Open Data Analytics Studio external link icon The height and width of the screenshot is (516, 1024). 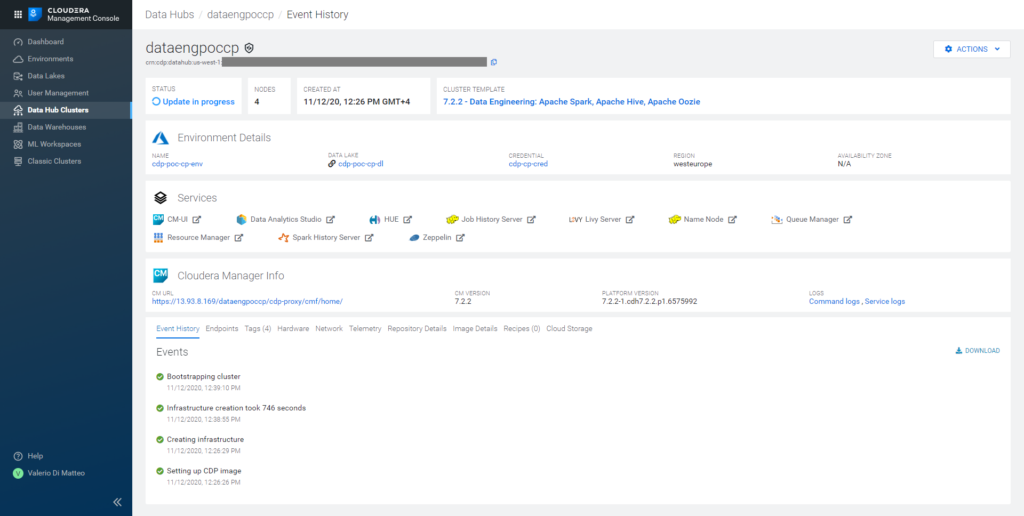(x=330, y=219)
